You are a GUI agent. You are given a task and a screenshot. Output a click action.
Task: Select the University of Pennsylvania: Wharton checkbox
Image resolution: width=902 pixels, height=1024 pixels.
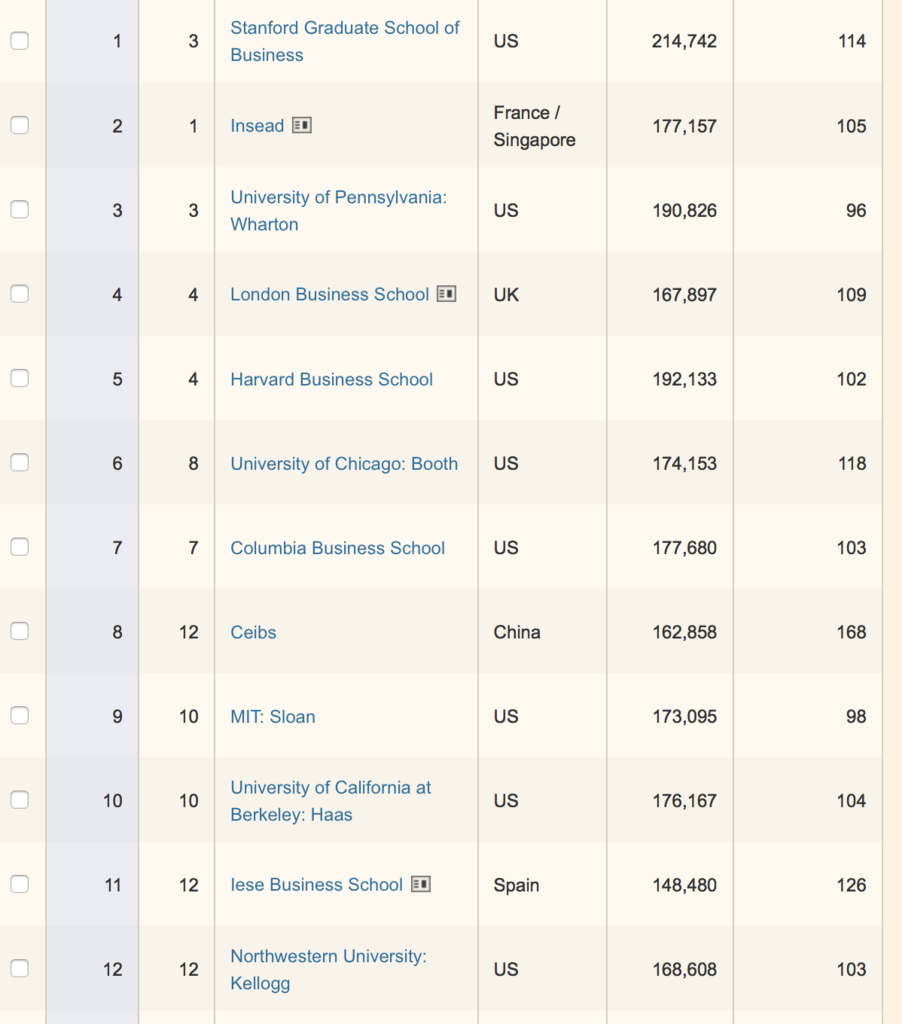20,209
